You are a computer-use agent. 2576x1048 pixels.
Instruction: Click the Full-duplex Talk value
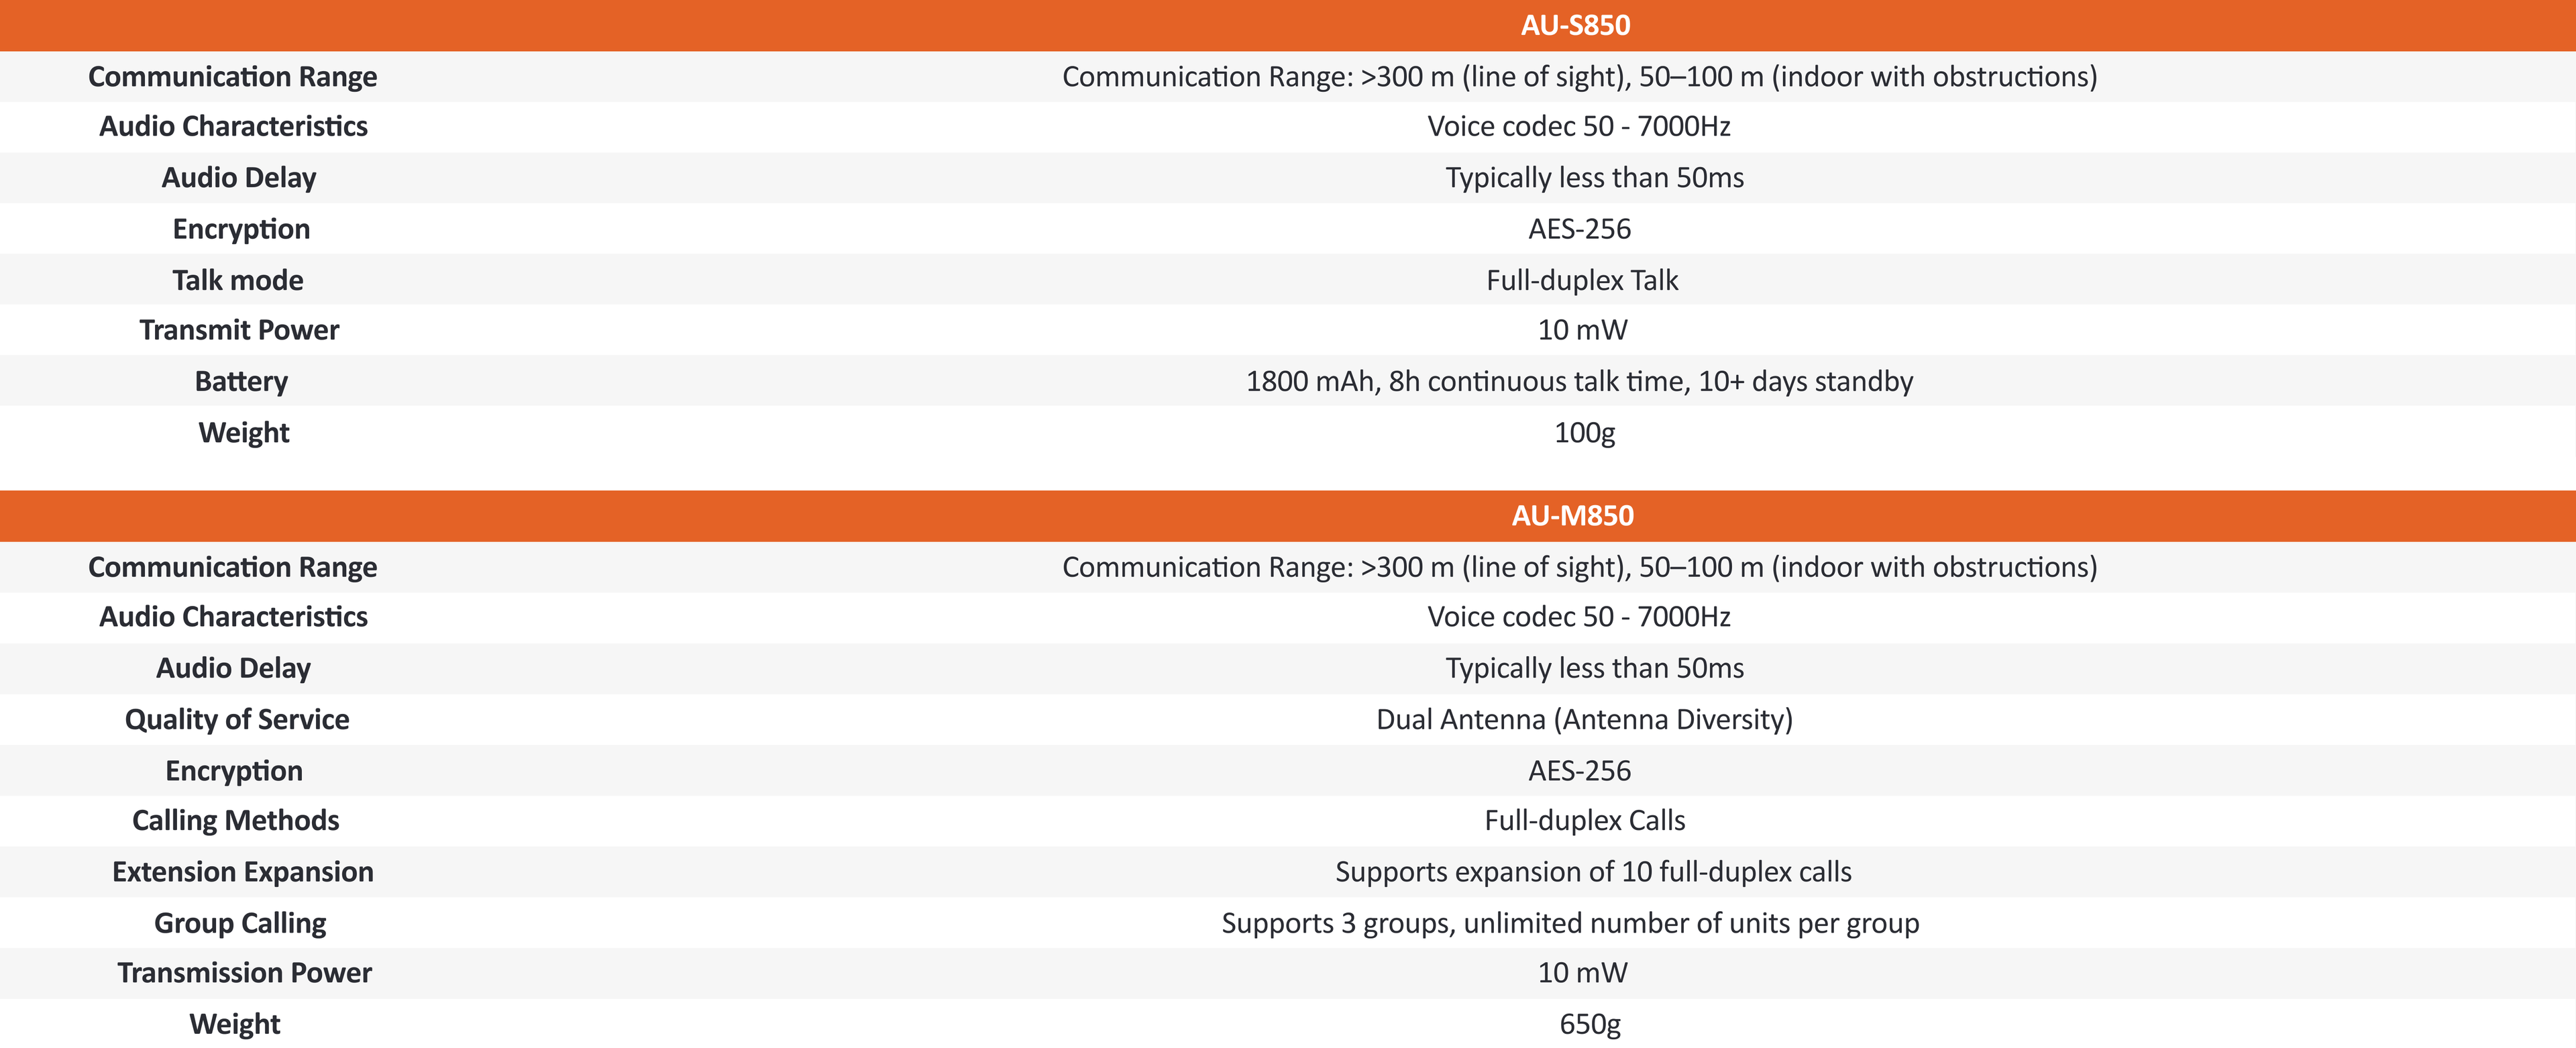point(1582,280)
